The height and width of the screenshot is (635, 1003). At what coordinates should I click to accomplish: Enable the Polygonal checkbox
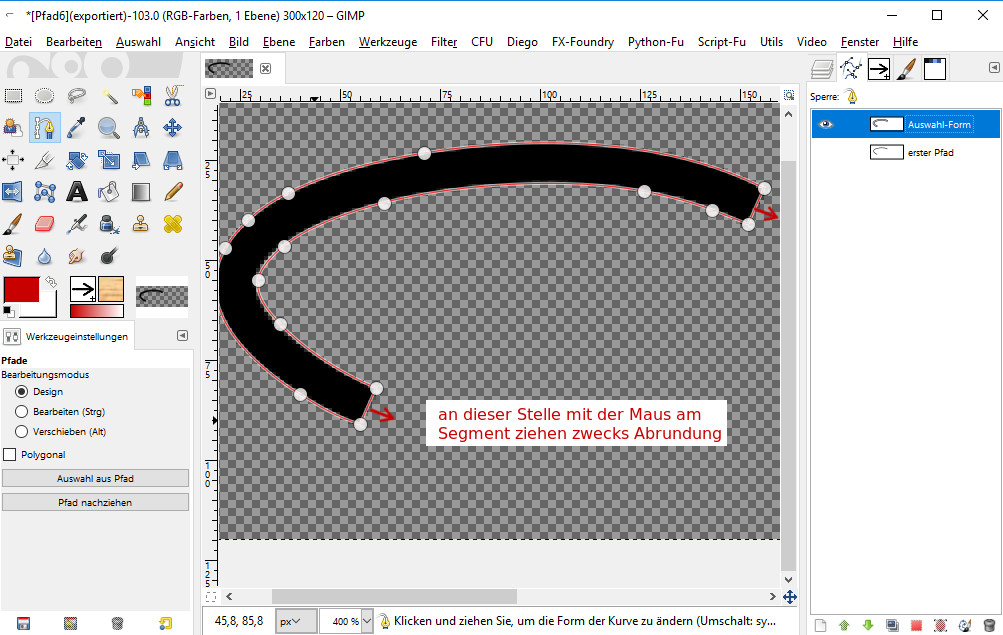point(10,455)
